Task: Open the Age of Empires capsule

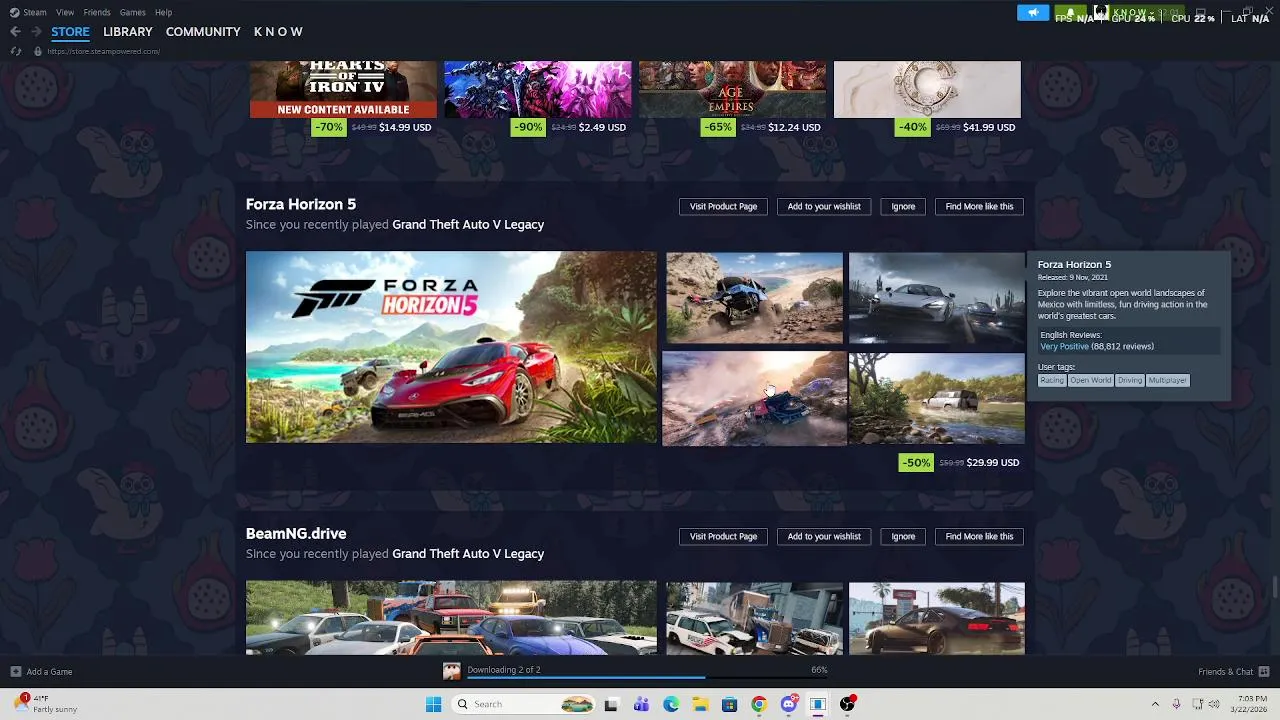Action: 733,89
